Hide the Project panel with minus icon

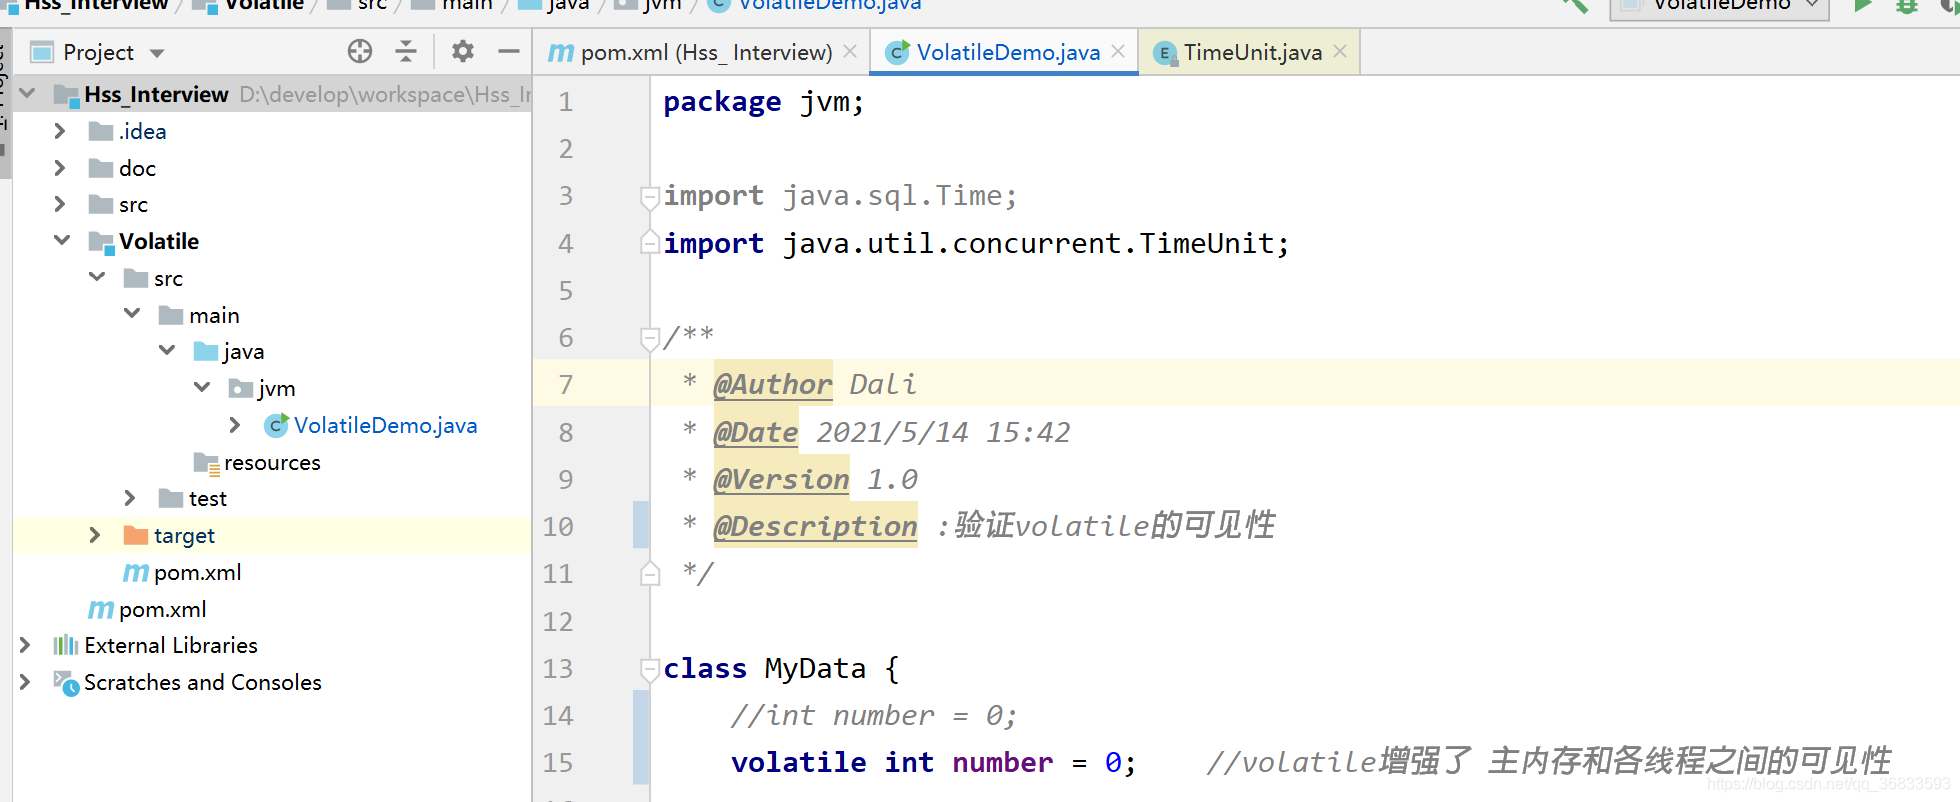(x=509, y=51)
